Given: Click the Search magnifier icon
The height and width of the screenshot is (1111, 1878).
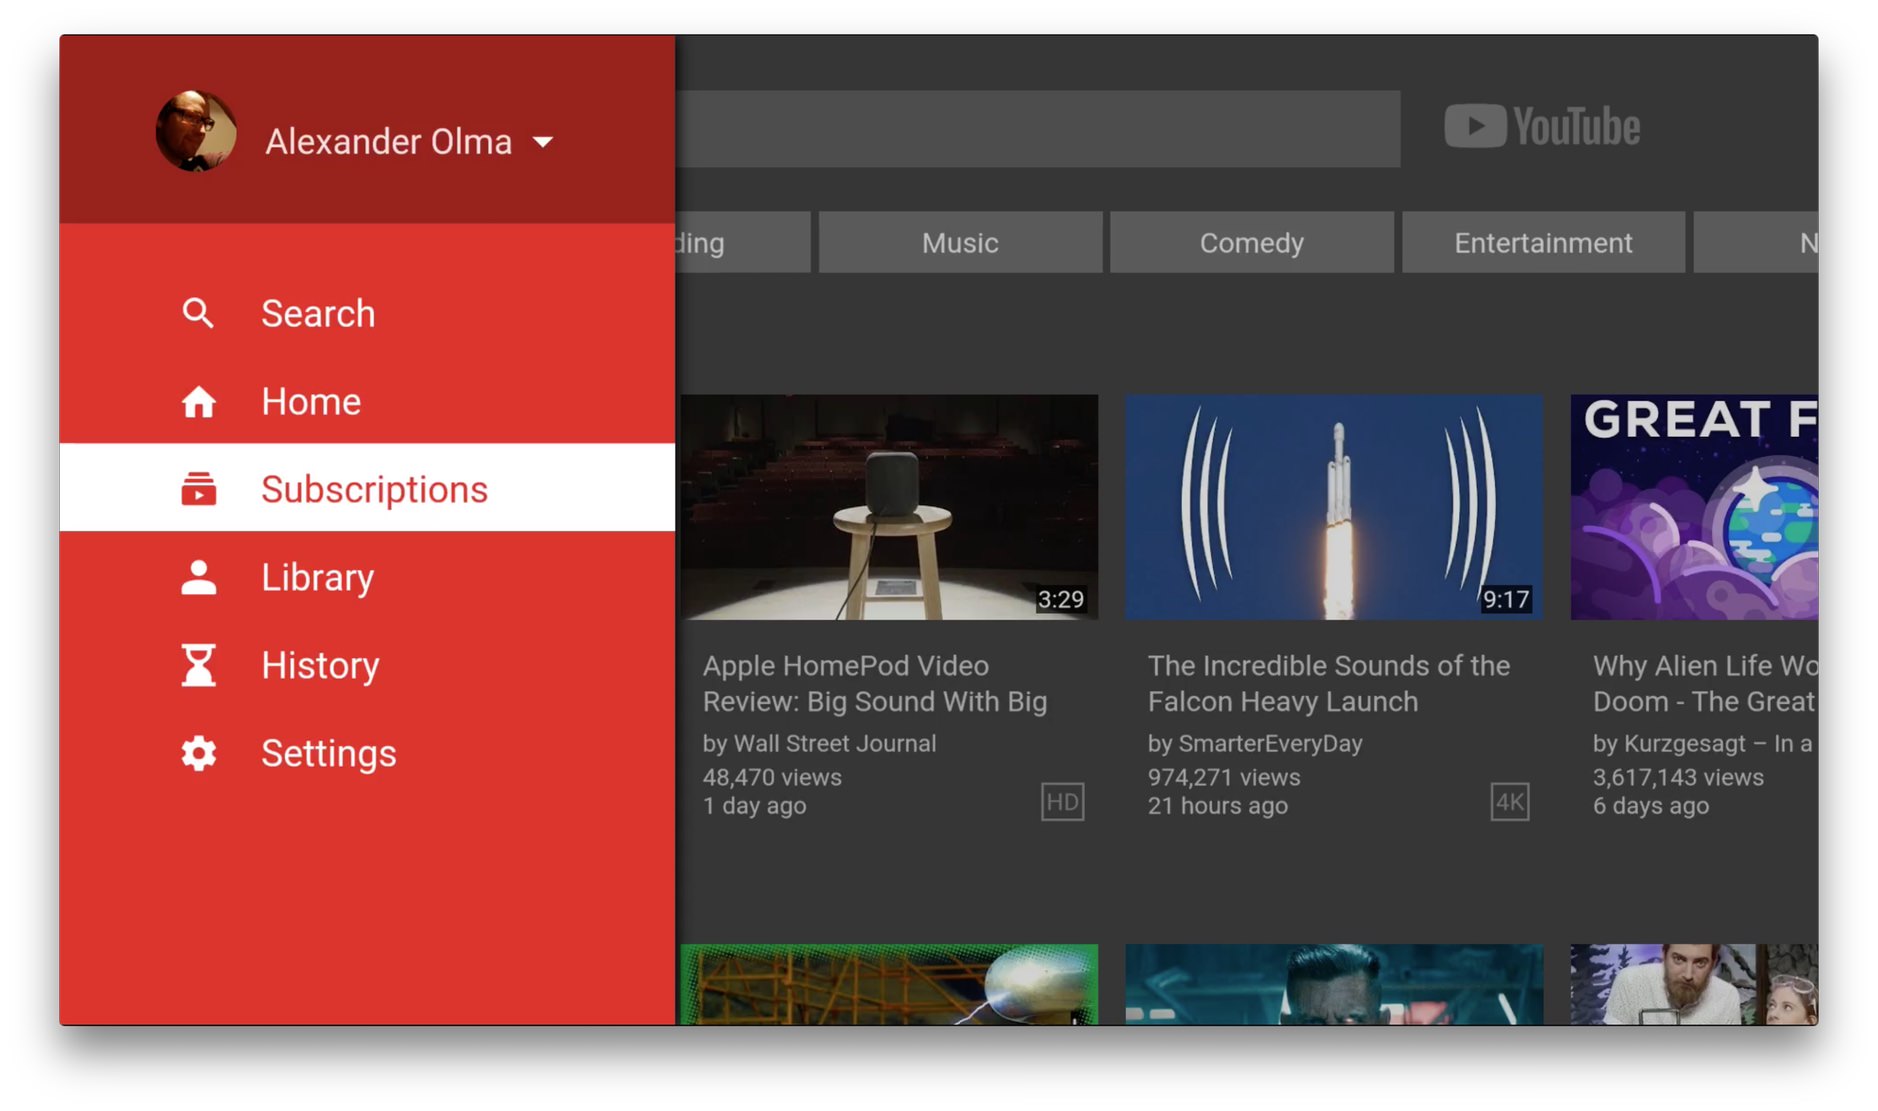Looking at the screenshot, I should pos(198,314).
